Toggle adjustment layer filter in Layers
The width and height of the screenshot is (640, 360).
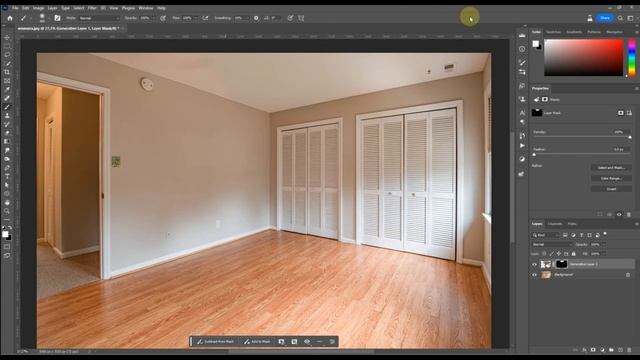click(573, 235)
